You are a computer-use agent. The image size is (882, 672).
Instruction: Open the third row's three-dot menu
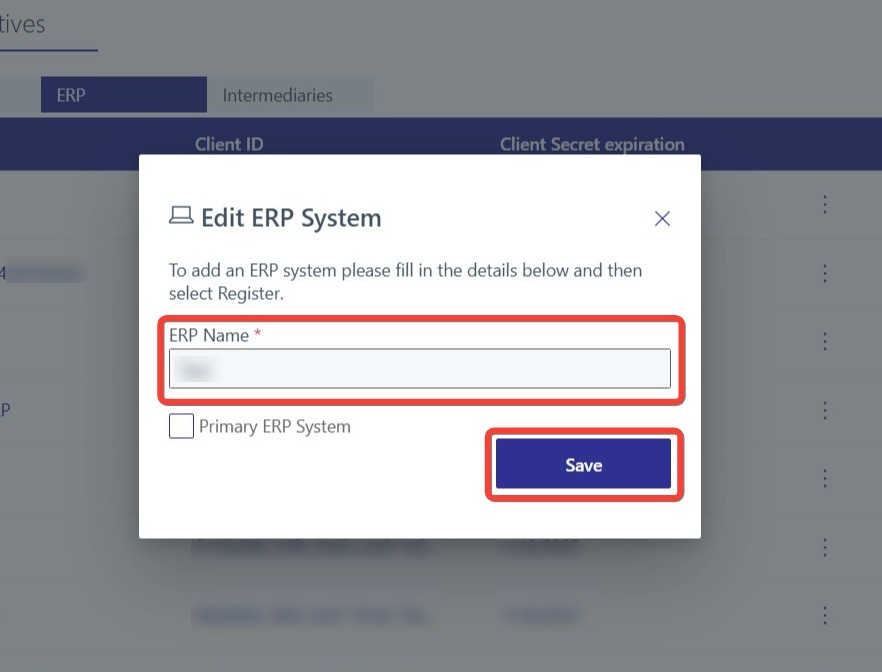[825, 341]
